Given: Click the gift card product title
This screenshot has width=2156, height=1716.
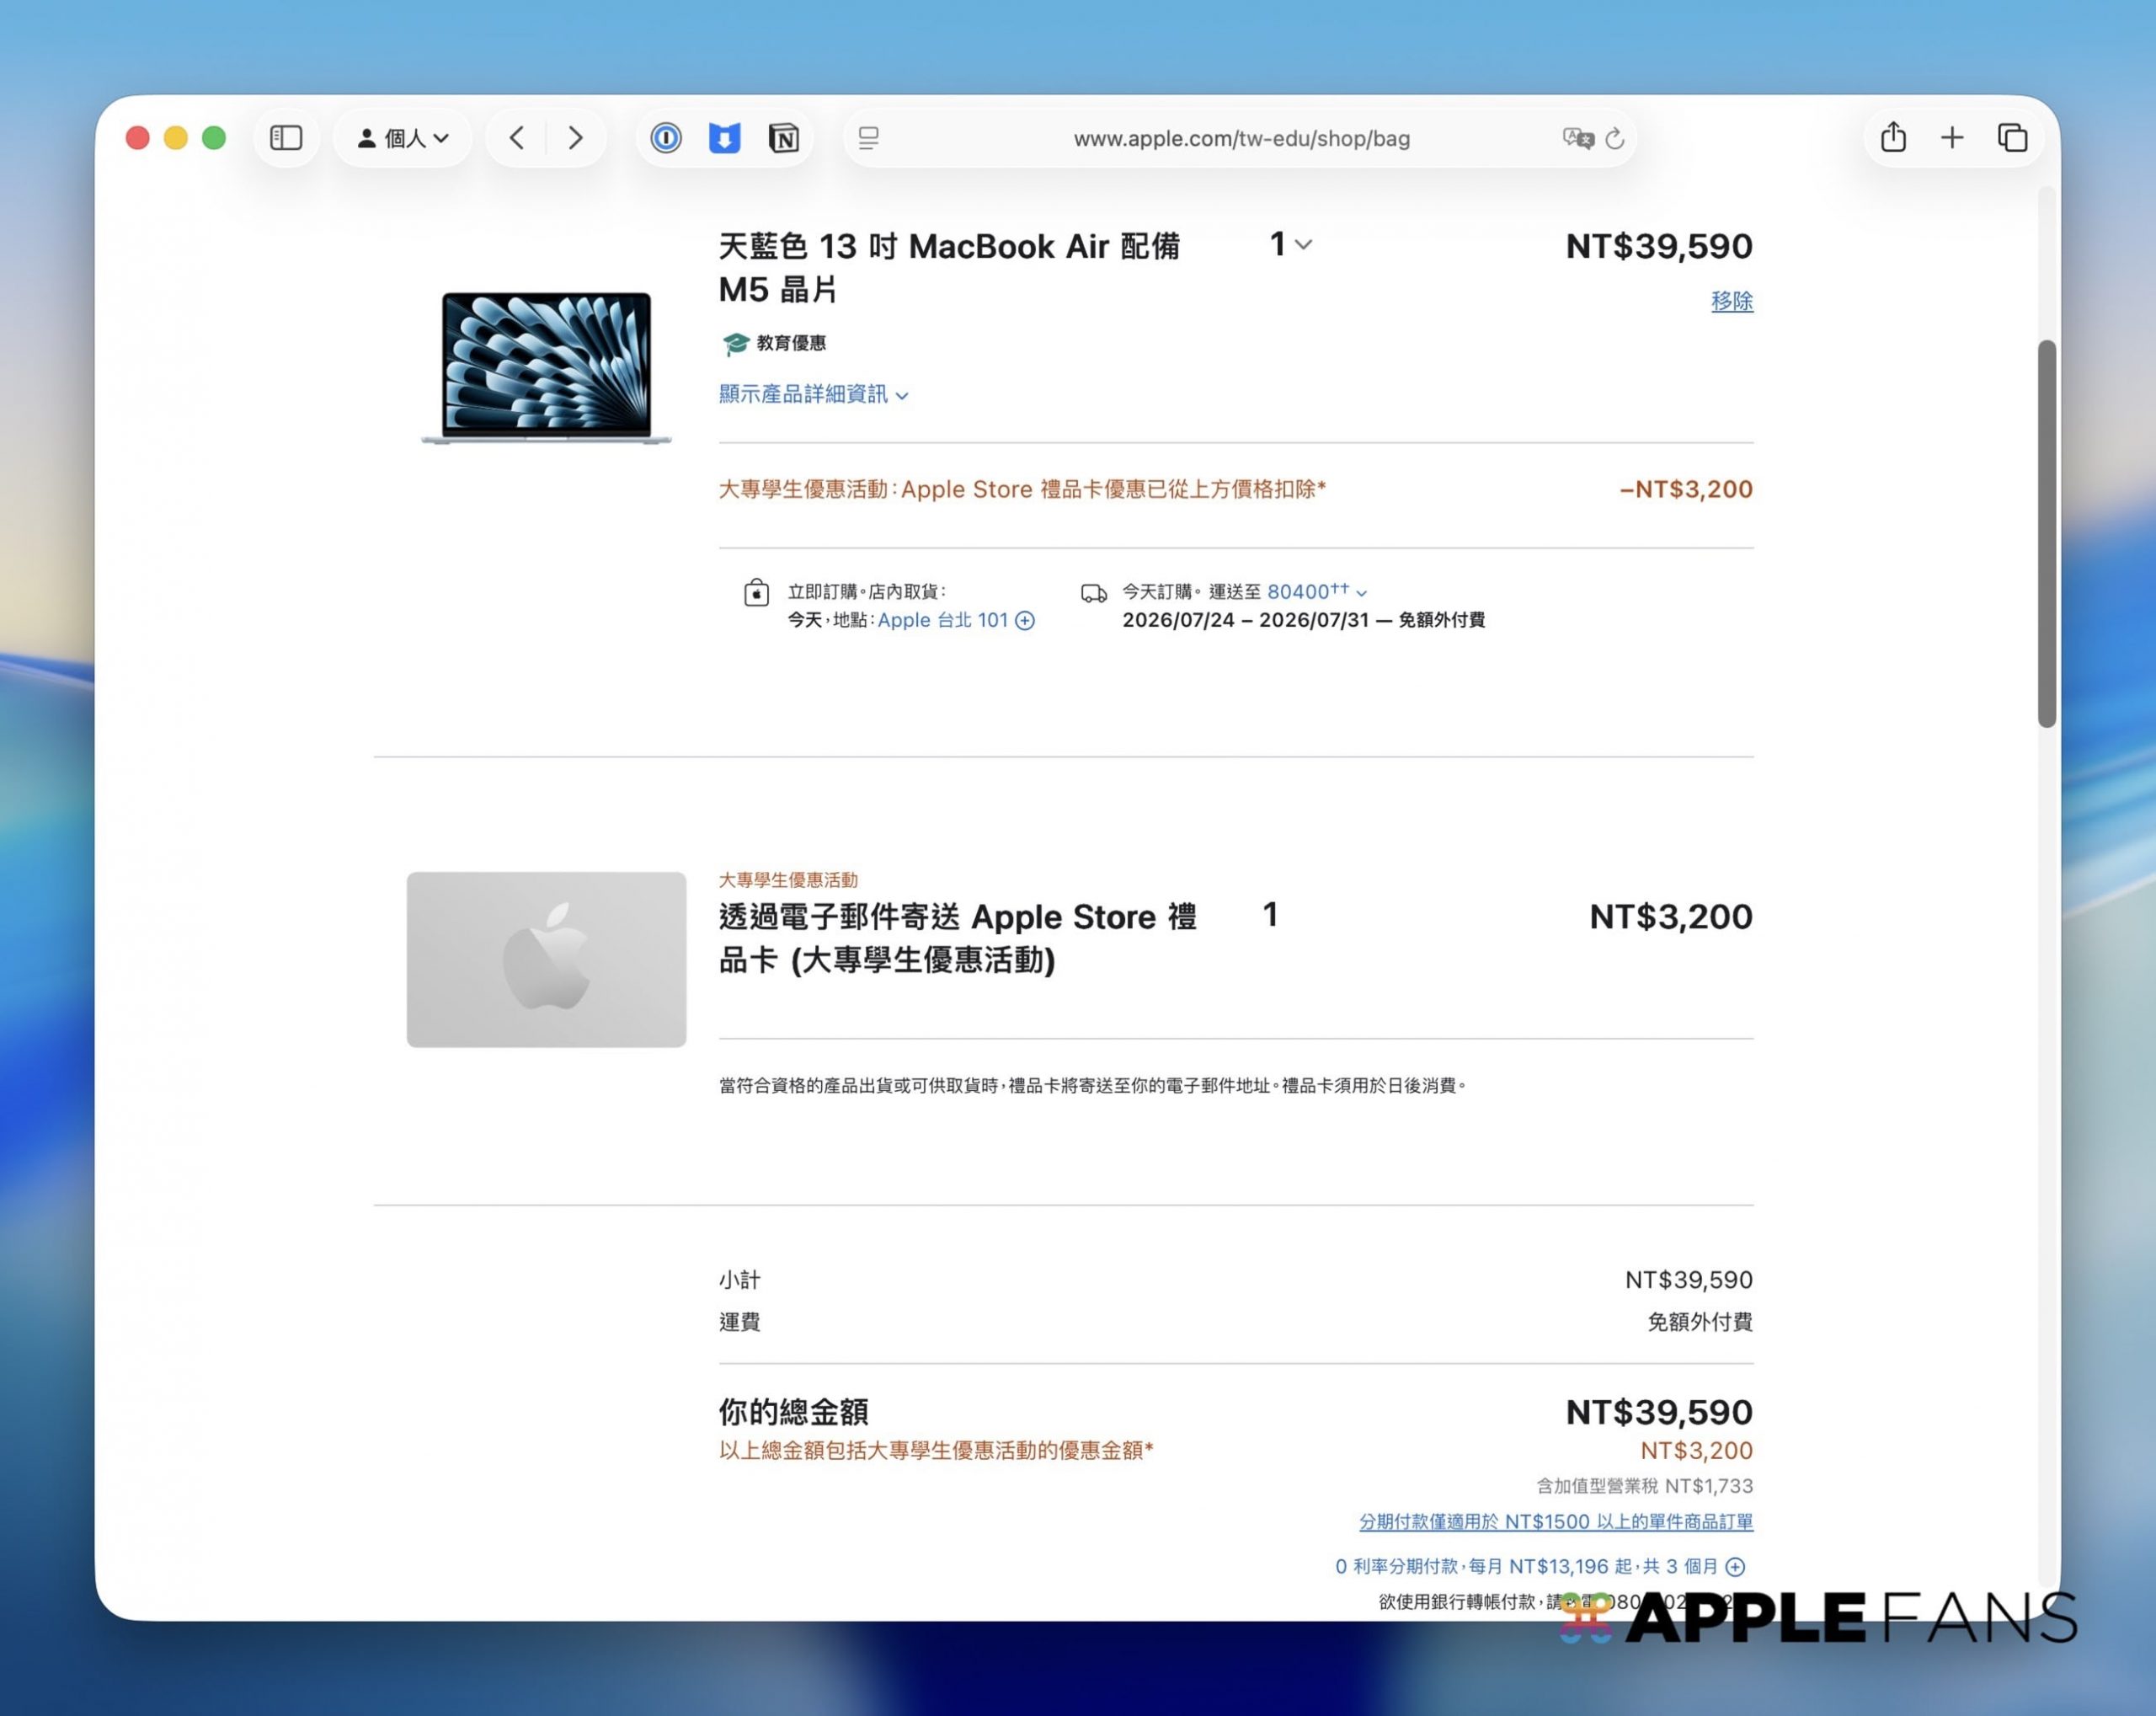Looking at the screenshot, I should point(958,938).
